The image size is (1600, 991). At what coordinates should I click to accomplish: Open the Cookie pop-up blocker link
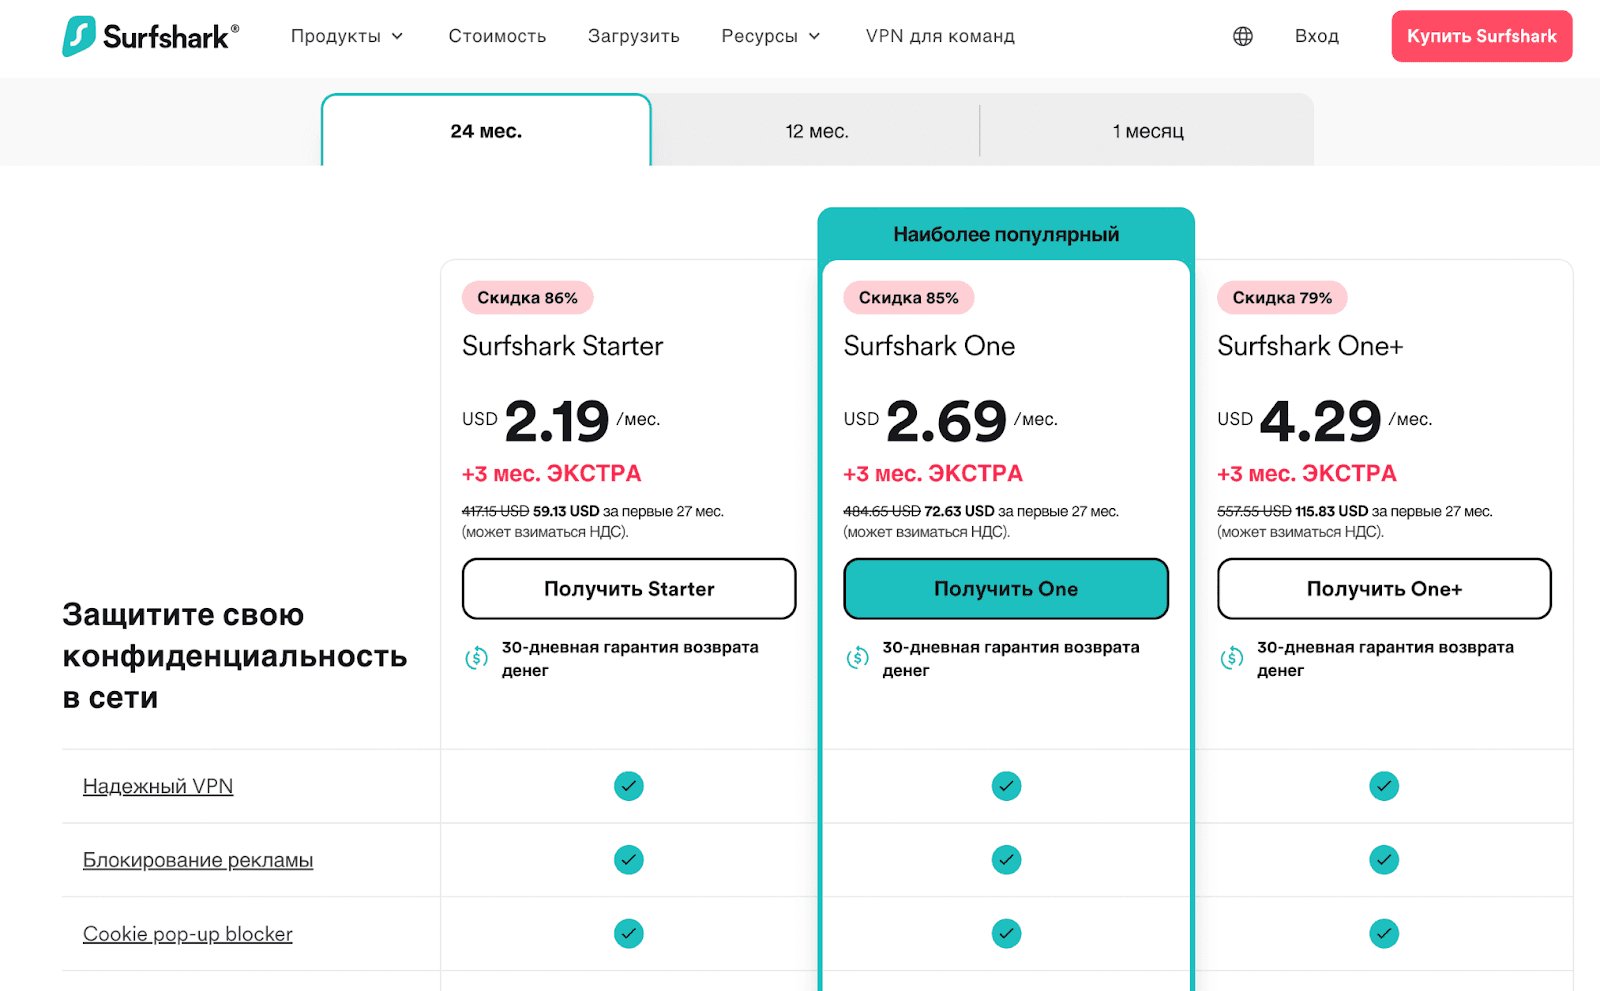188,934
